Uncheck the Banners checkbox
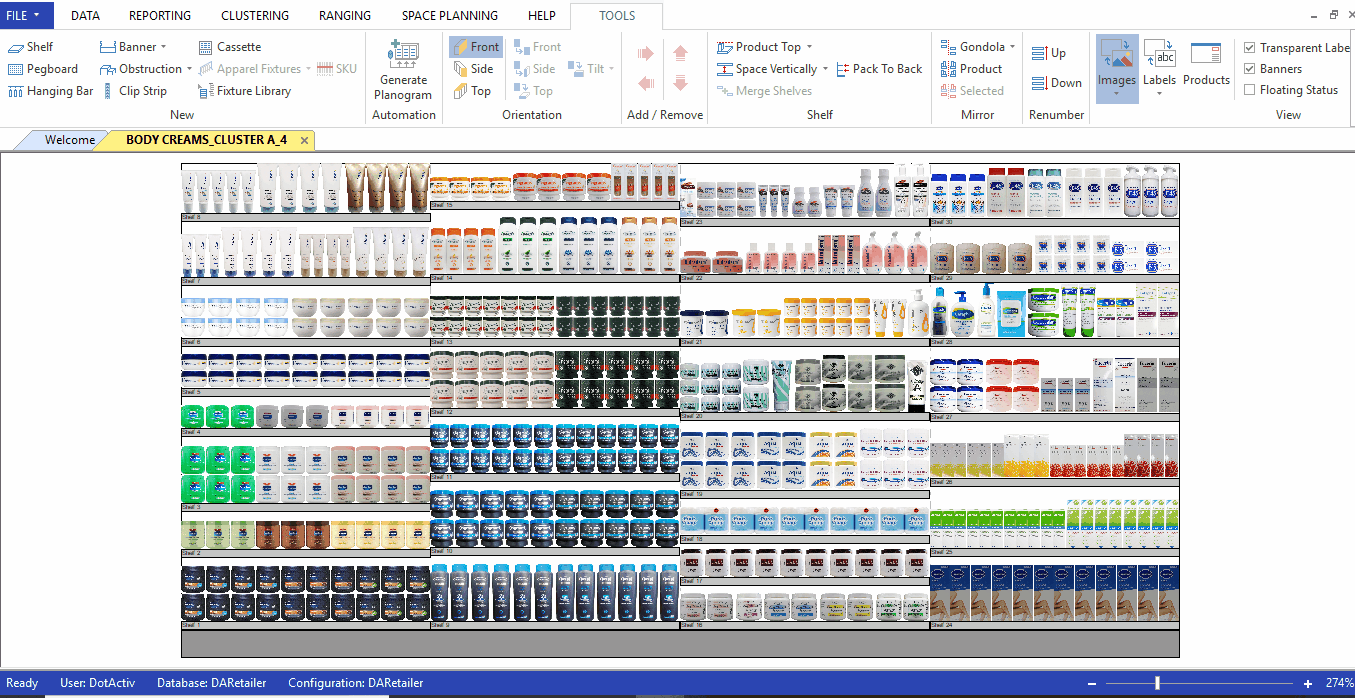1355x698 pixels. coord(1250,69)
